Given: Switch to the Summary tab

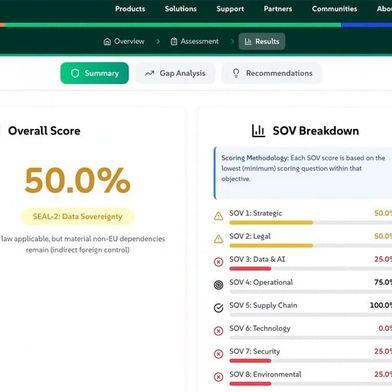Looking at the screenshot, I should [94, 73].
